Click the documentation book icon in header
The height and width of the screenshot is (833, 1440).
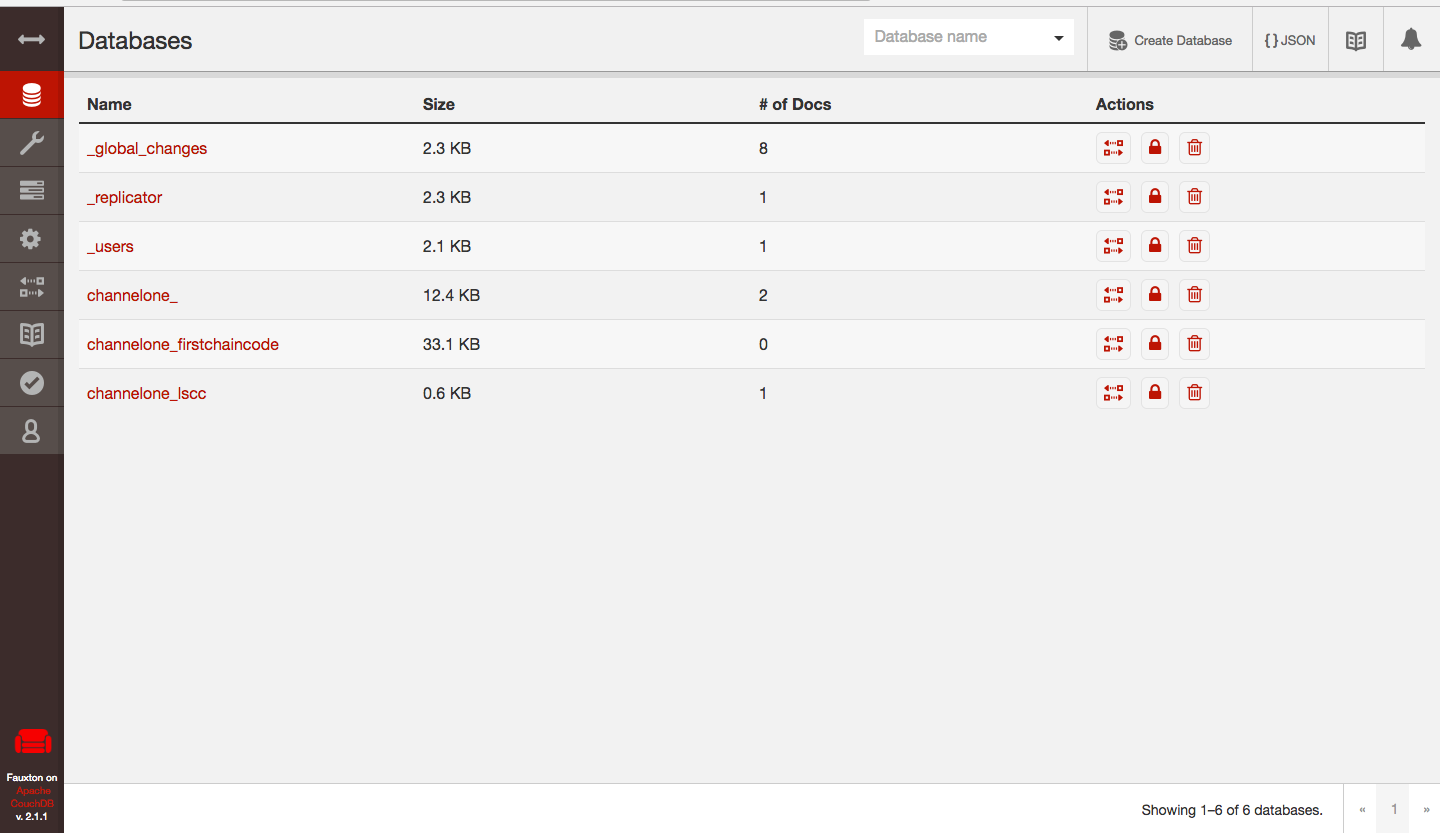(1355, 41)
